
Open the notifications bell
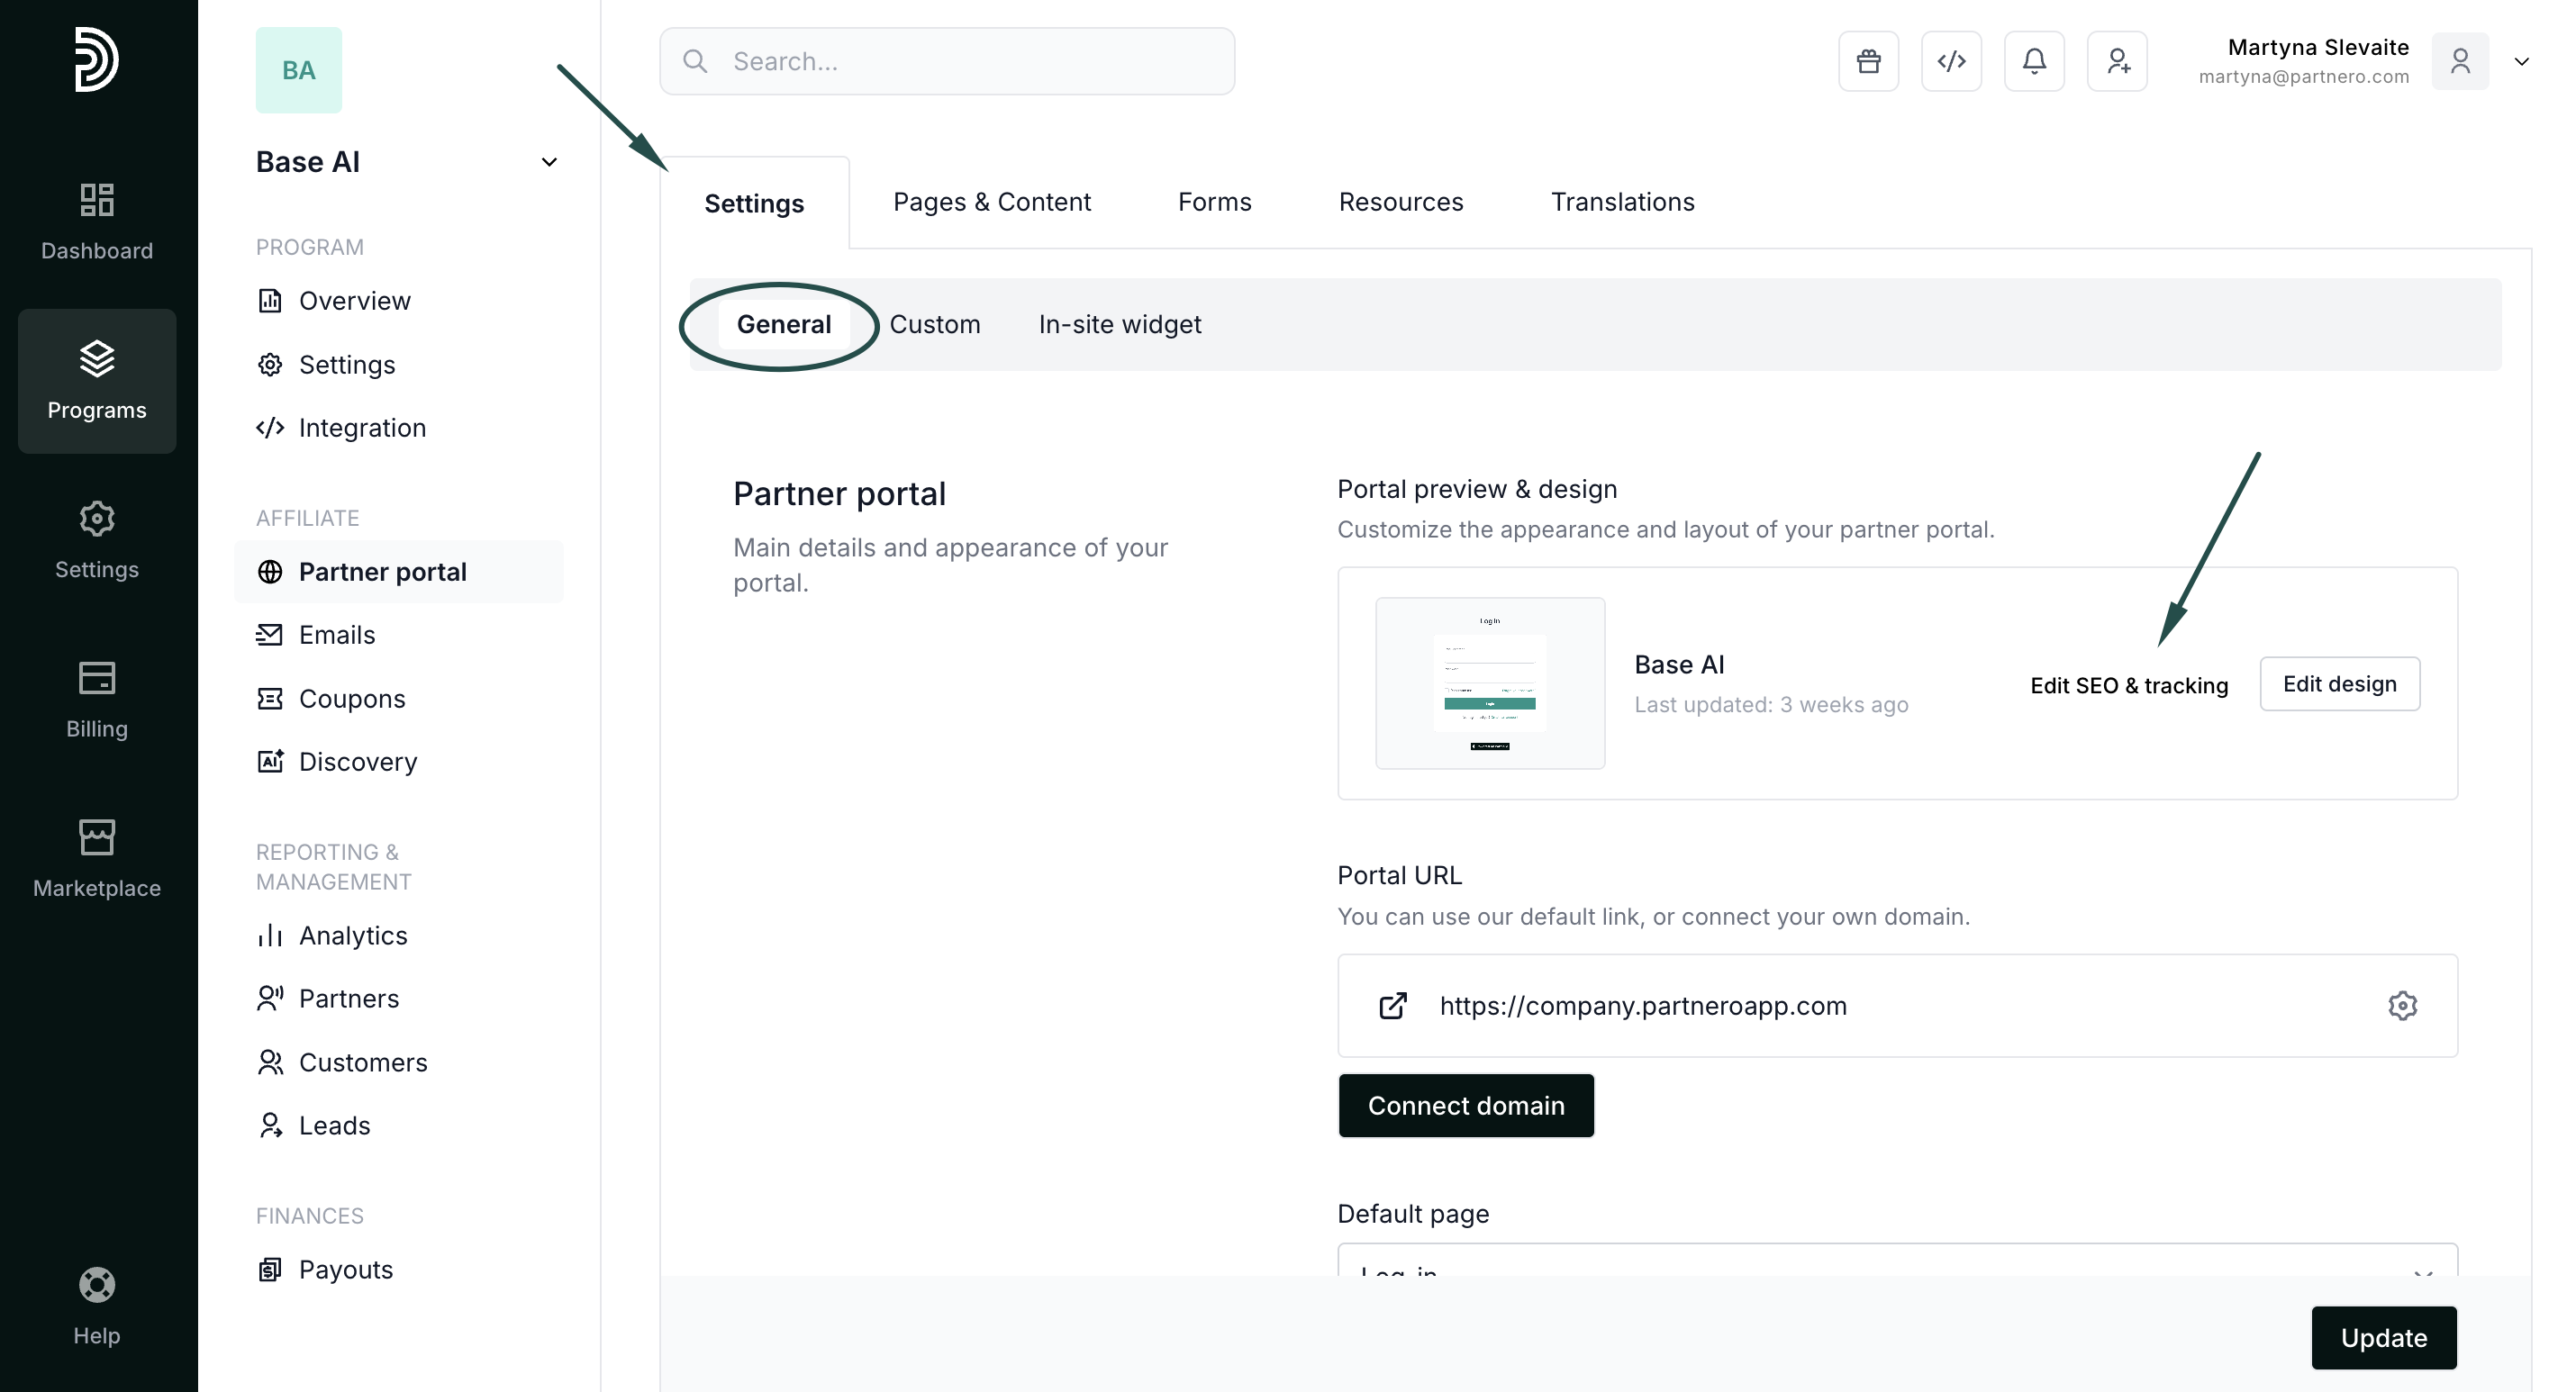pyautogui.click(x=2034, y=62)
